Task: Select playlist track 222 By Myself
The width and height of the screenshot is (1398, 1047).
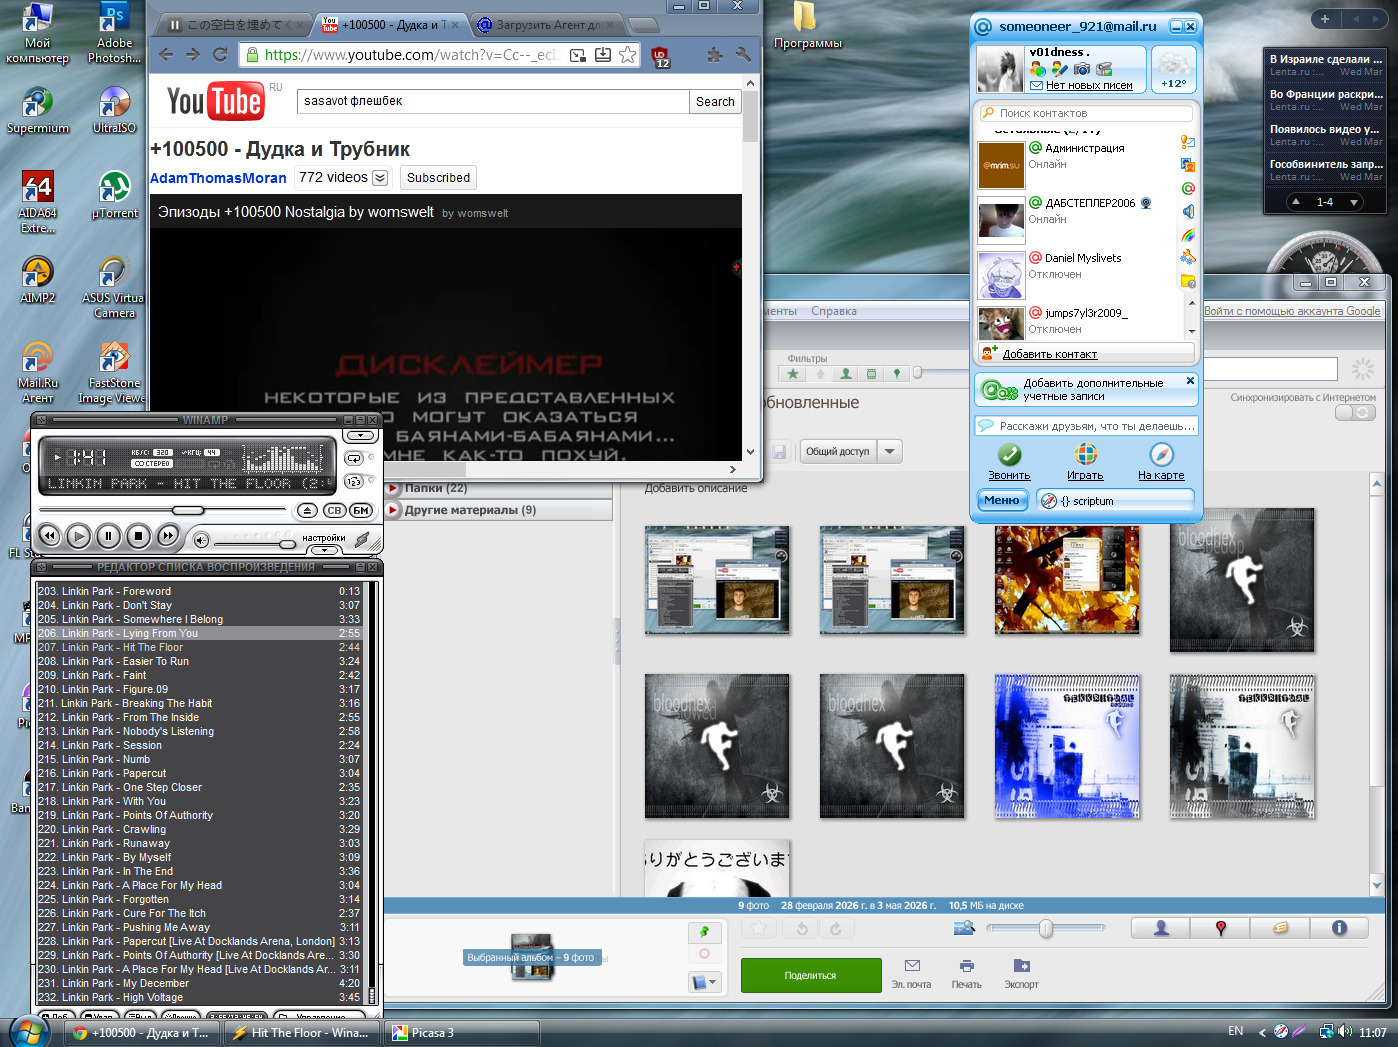Action: click(198, 857)
